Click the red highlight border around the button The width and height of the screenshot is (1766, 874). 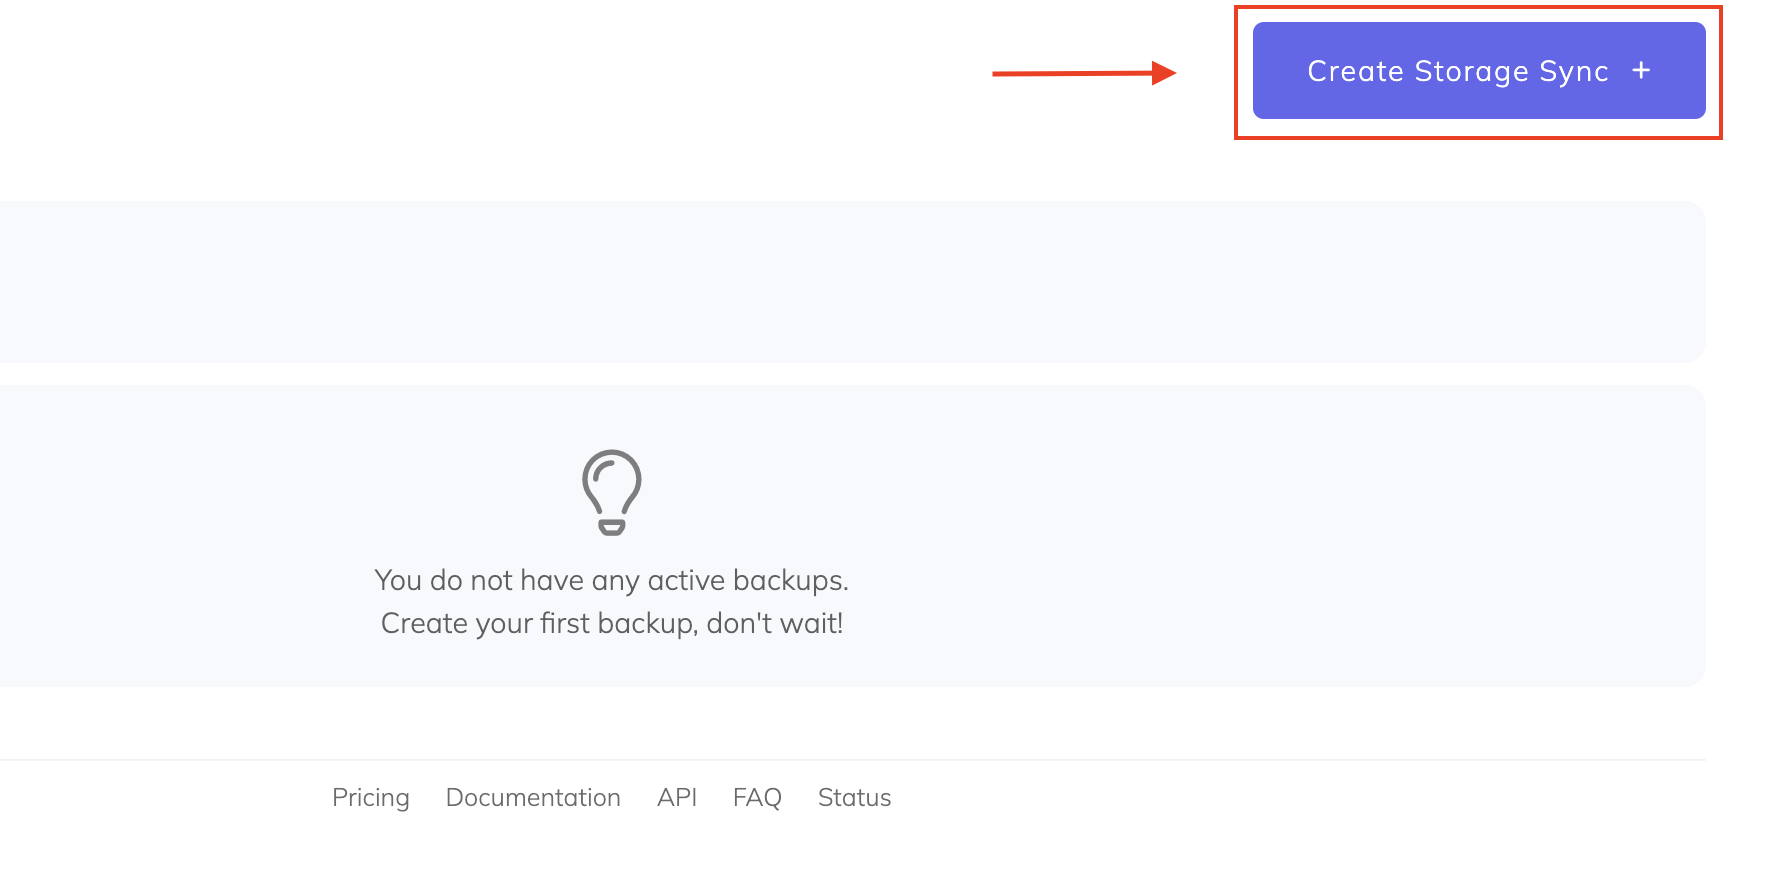click(x=1478, y=9)
